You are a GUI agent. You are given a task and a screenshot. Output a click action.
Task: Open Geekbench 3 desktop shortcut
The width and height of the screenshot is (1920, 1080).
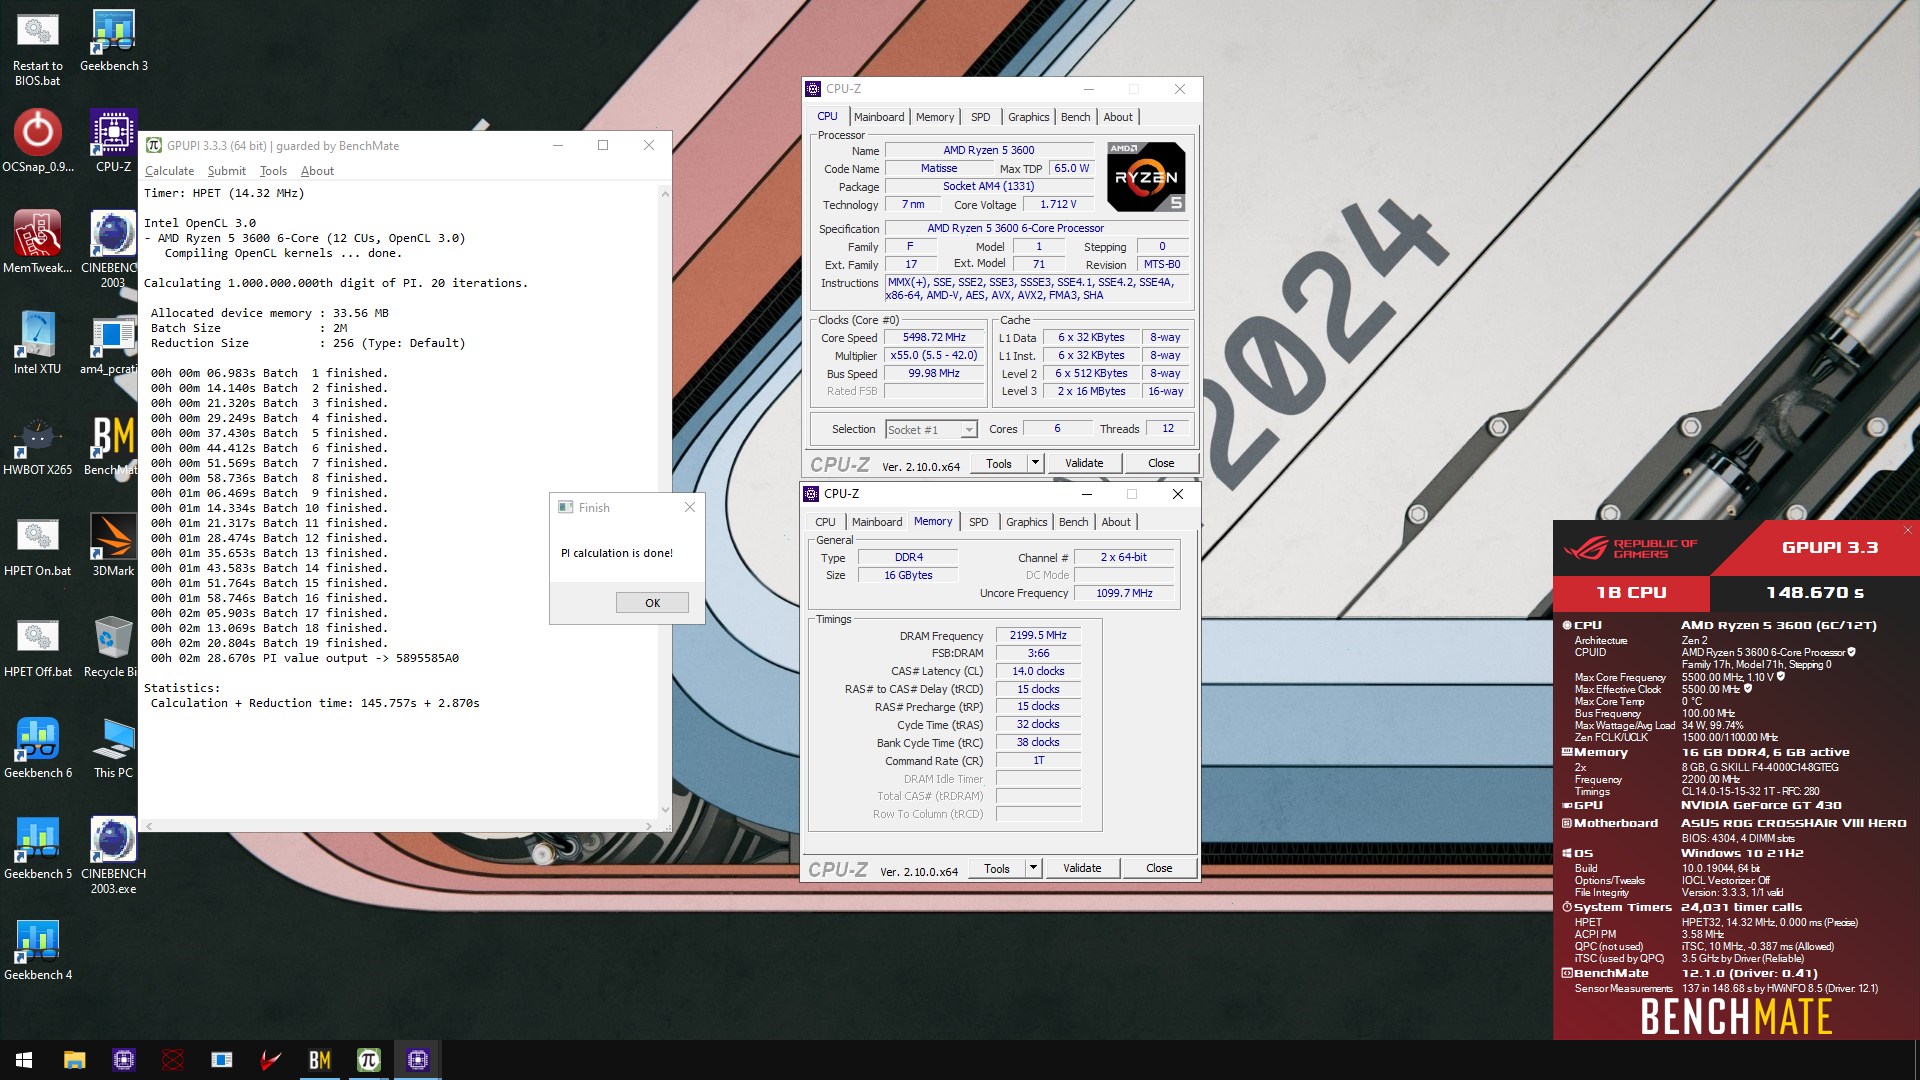[113, 41]
